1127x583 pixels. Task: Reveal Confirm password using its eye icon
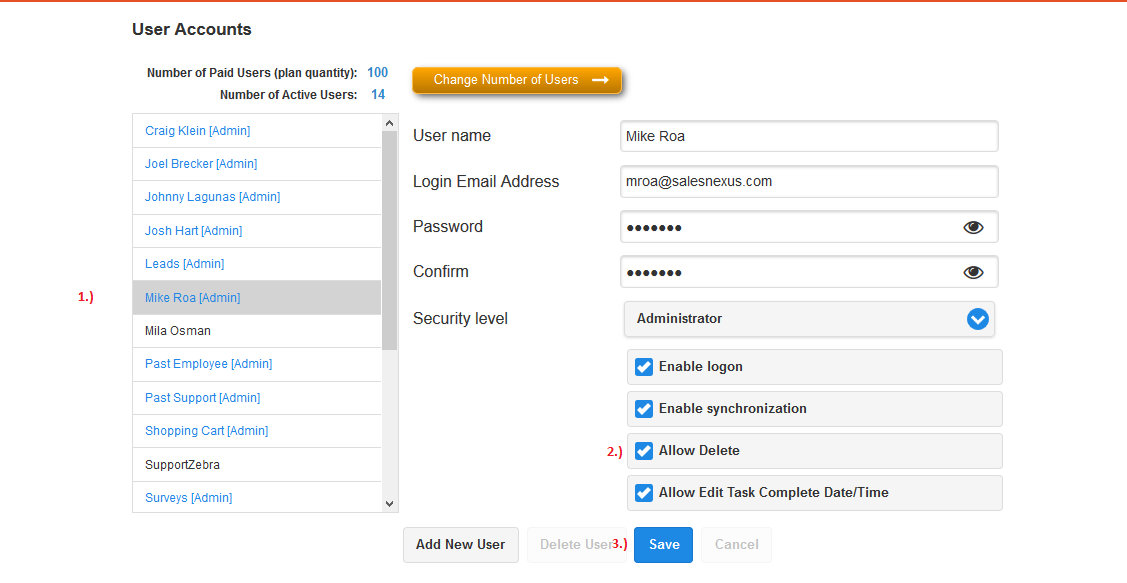(x=973, y=273)
